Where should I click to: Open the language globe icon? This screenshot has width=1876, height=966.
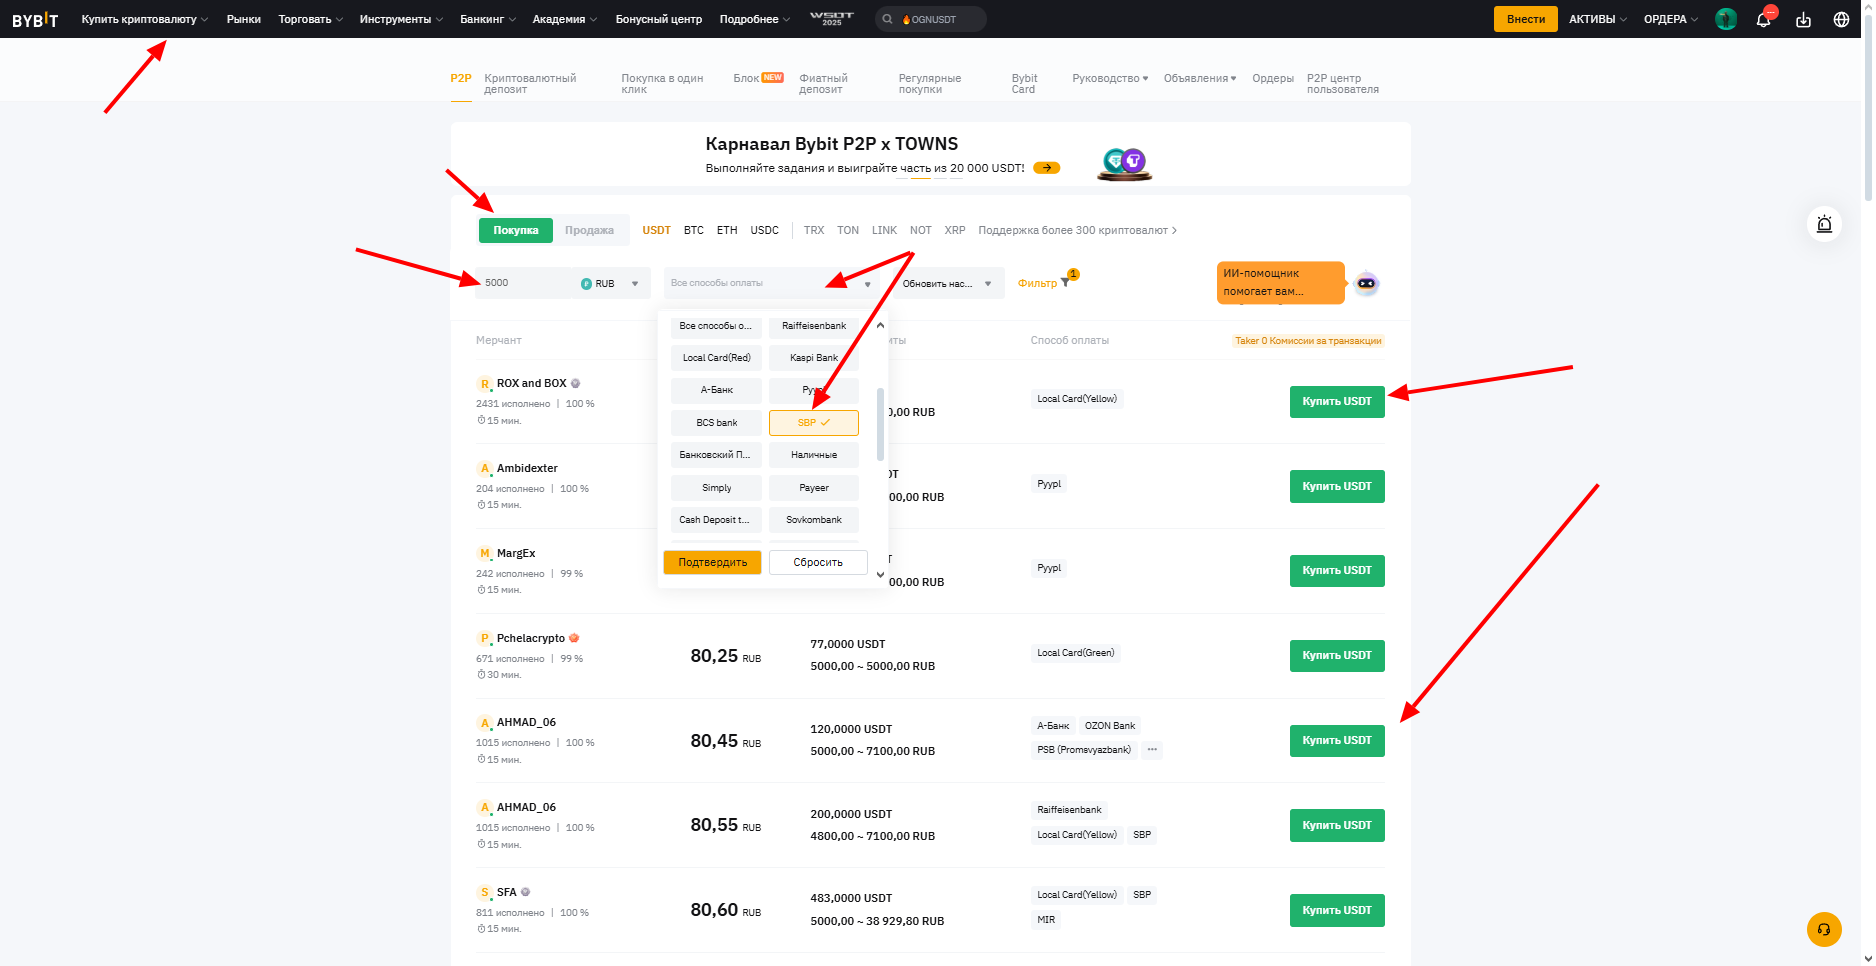(x=1841, y=19)
